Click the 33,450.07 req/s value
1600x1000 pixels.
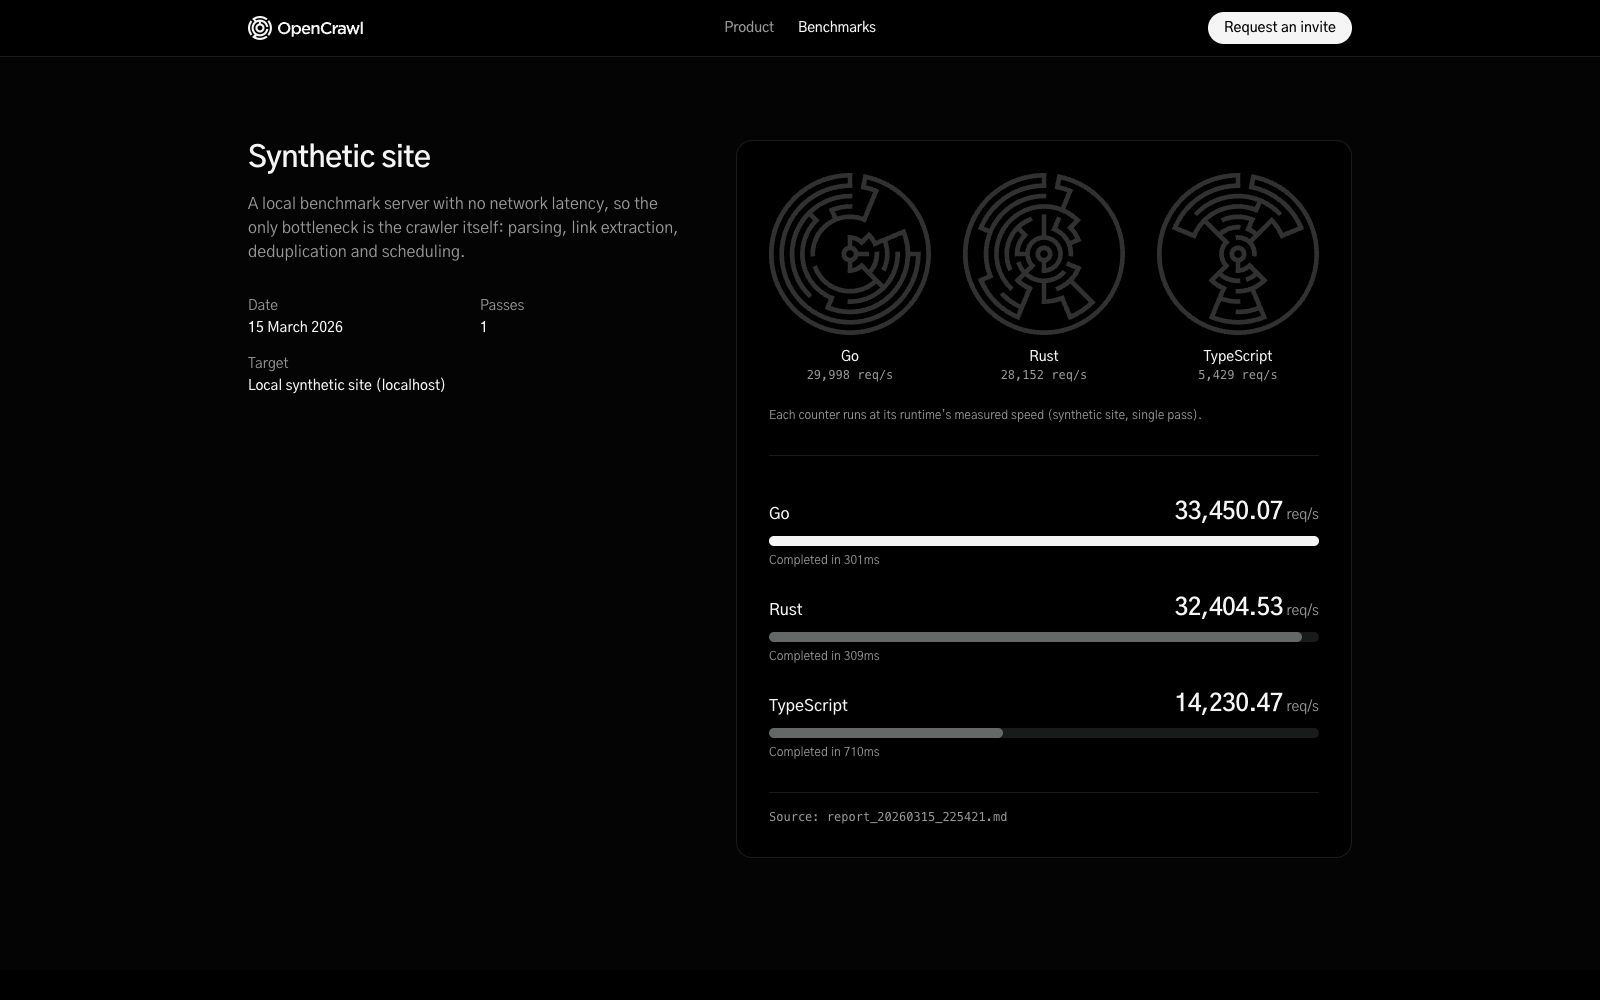(1246, 511)
